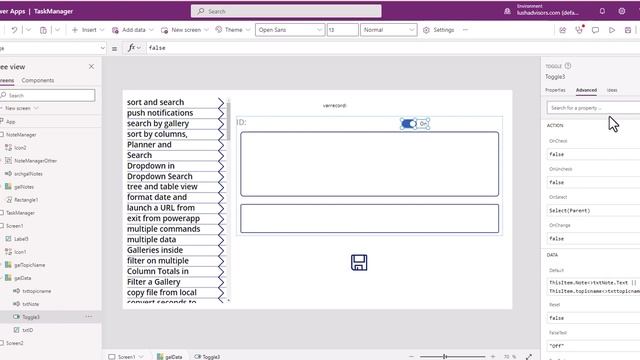Switch to the Ideas tab
This screenshot has height=360, width=640.
(612, 90)
